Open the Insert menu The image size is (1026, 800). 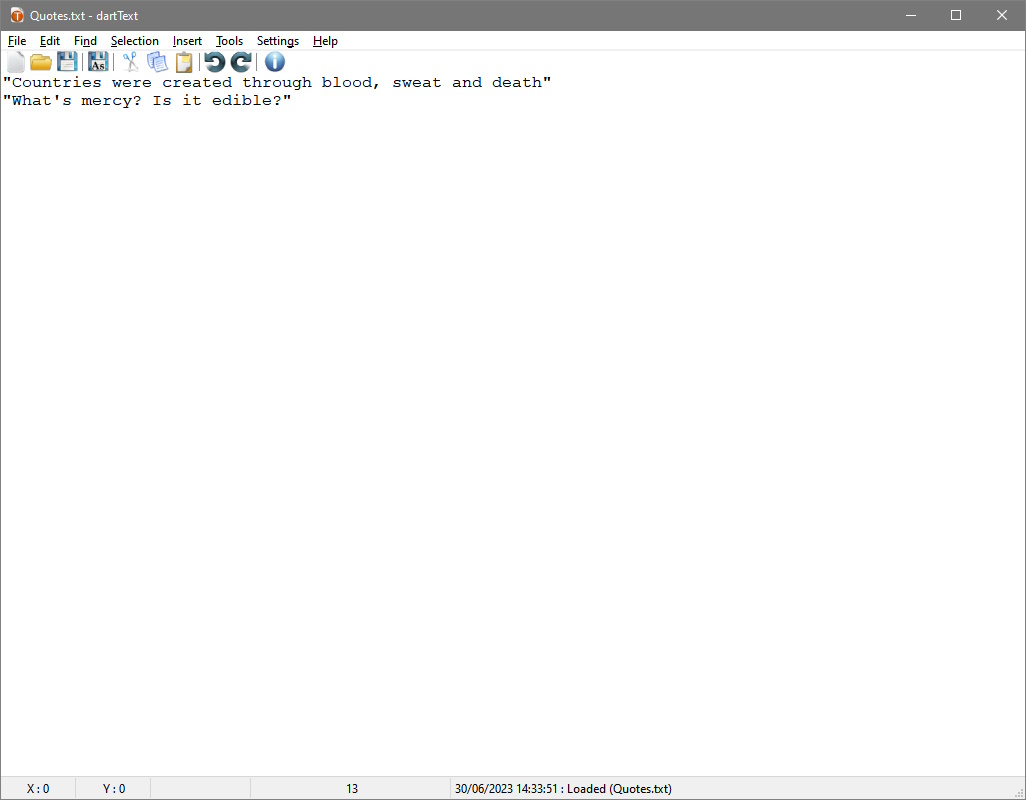[x=187, y=41]
